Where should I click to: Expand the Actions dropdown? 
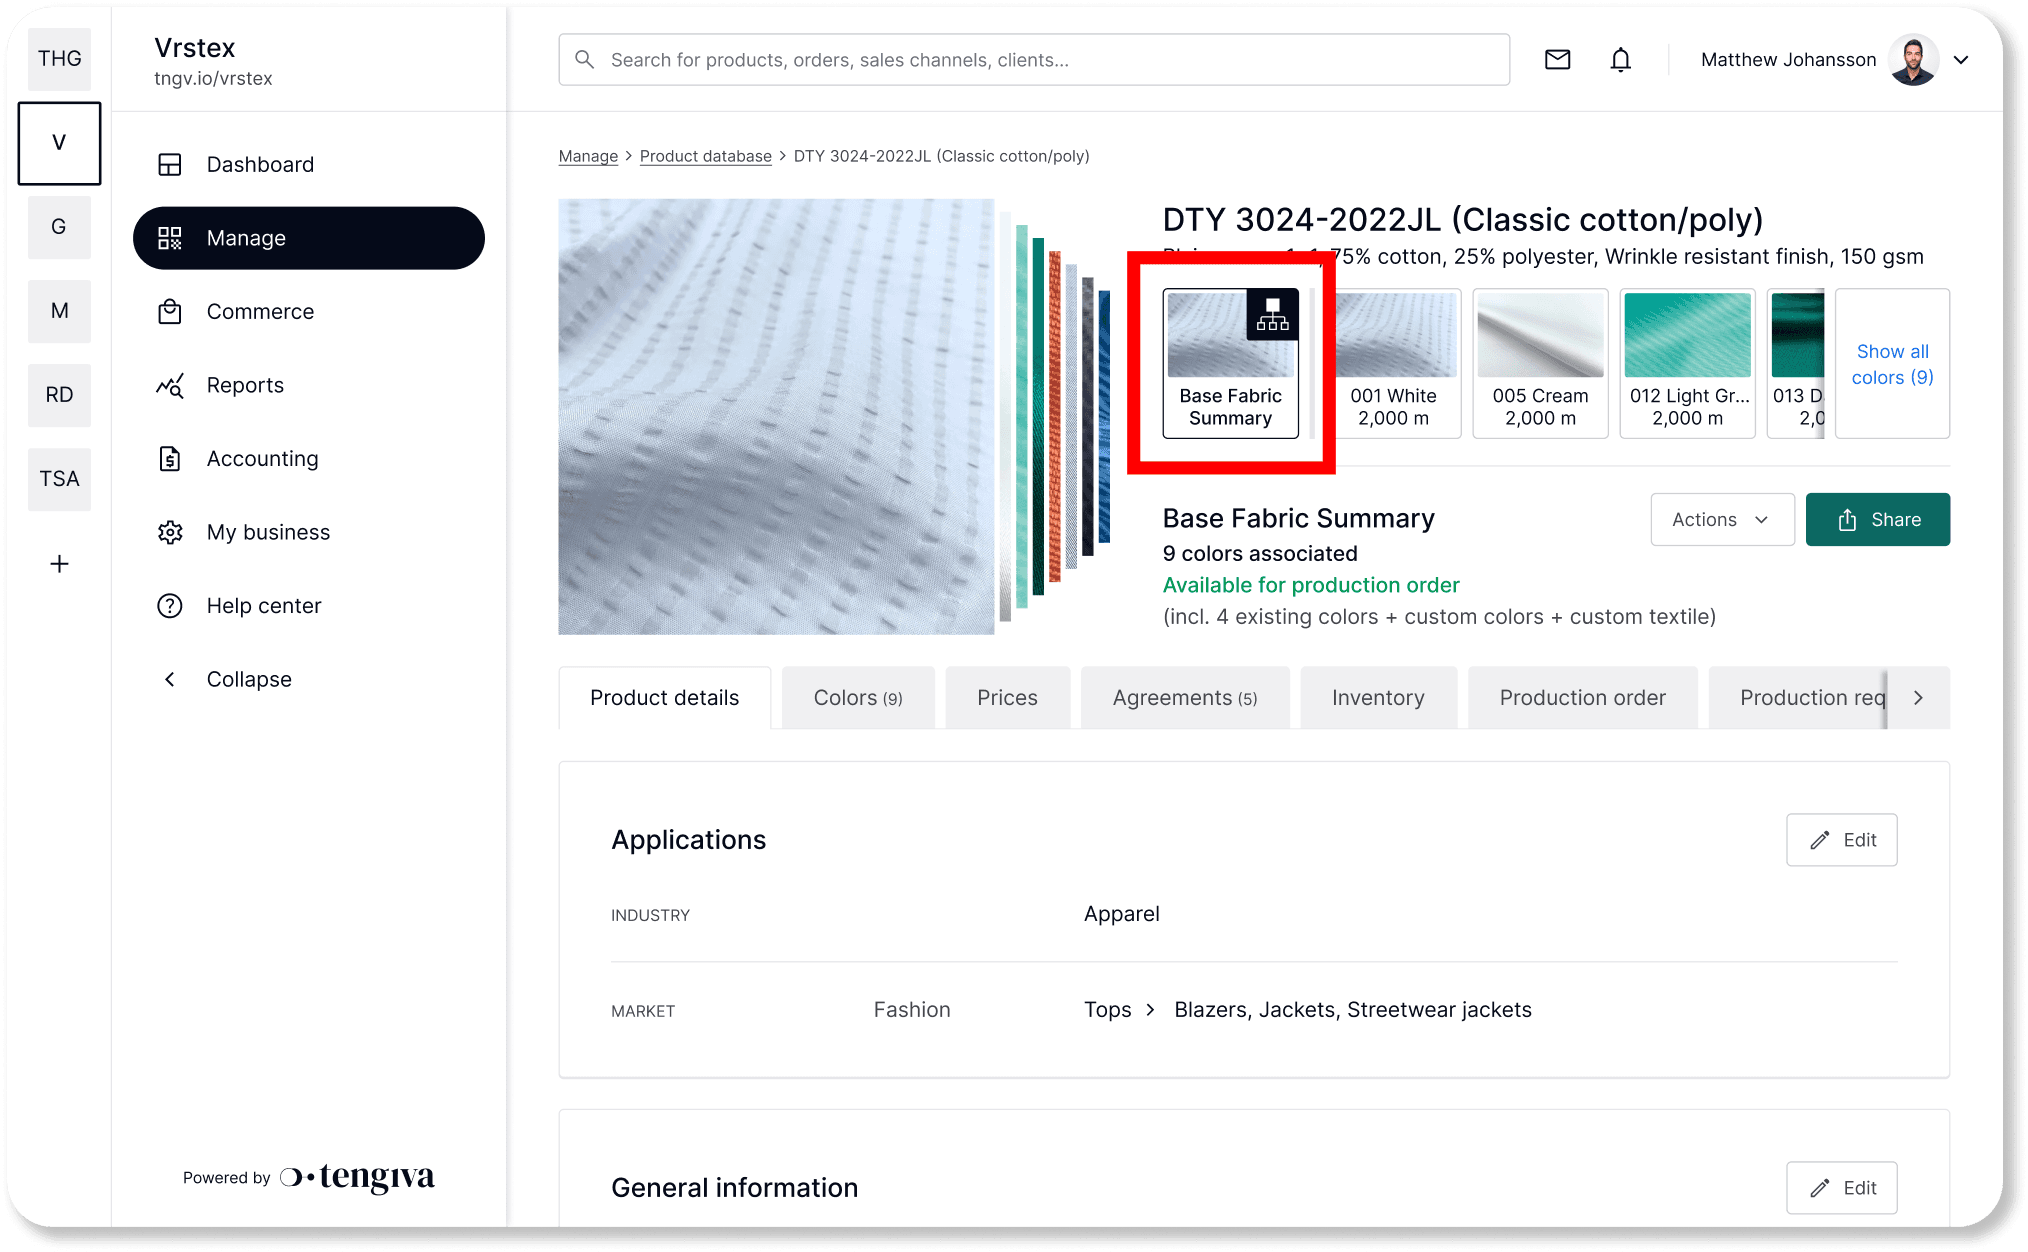[1721, 520]
